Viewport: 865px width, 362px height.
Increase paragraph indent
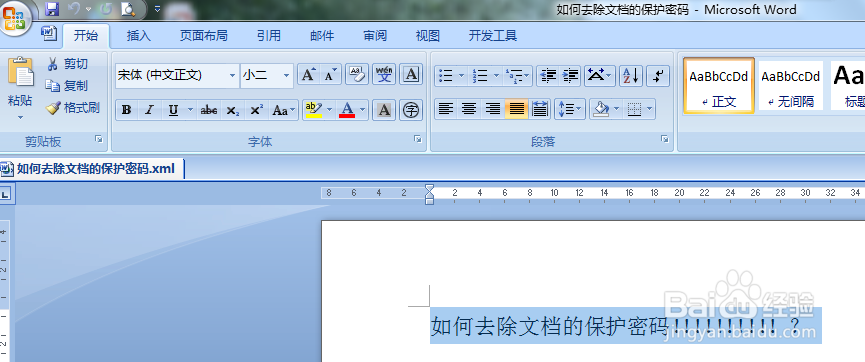pos(570,76)
